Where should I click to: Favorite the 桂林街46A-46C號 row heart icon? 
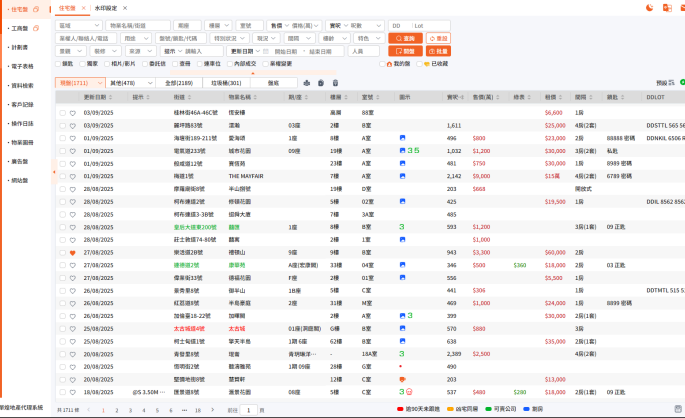[x=73, y=113]
